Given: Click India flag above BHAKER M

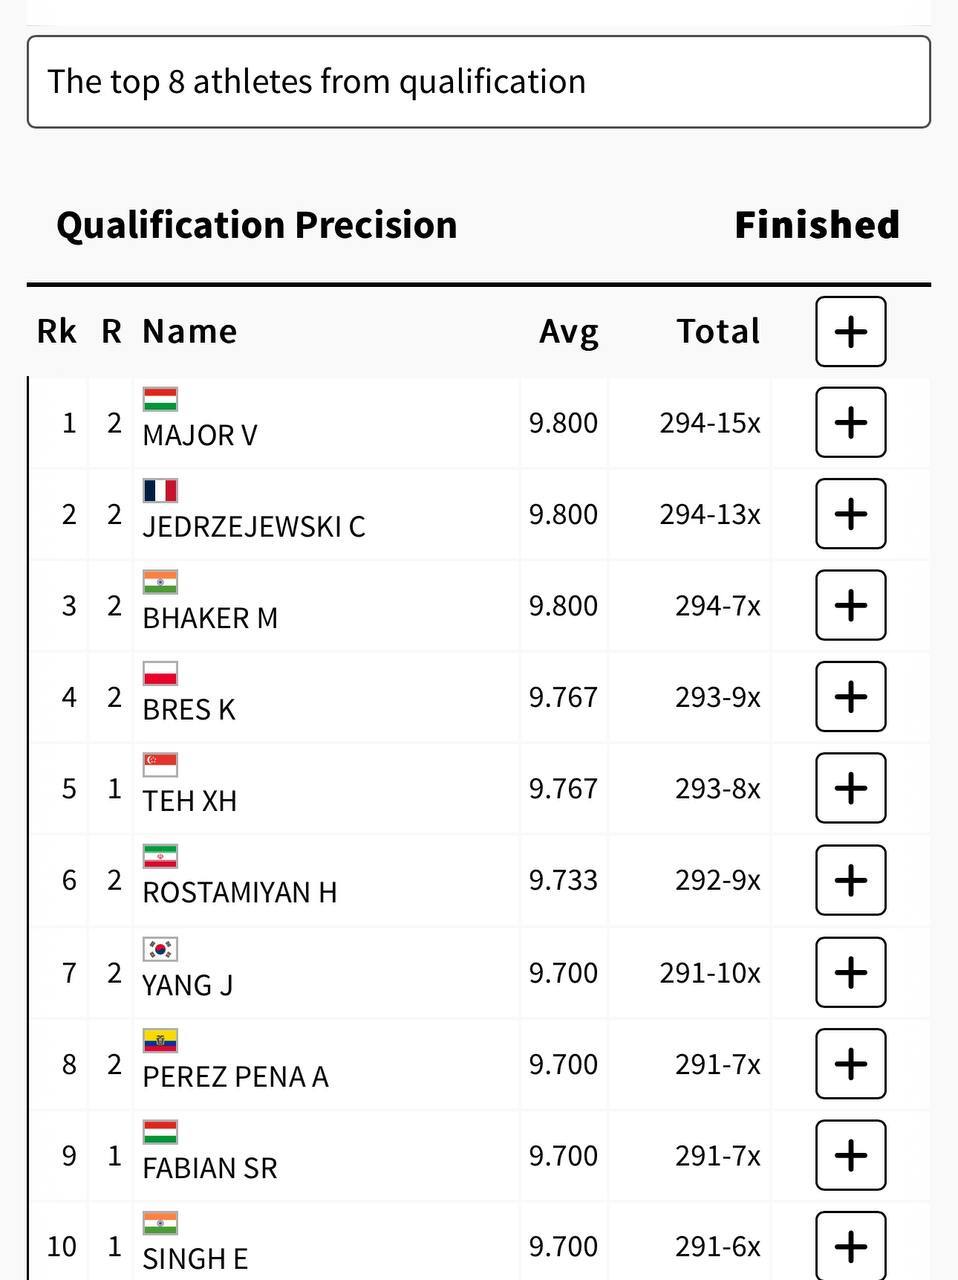Looking at the screenshot, I should [160, 582].
